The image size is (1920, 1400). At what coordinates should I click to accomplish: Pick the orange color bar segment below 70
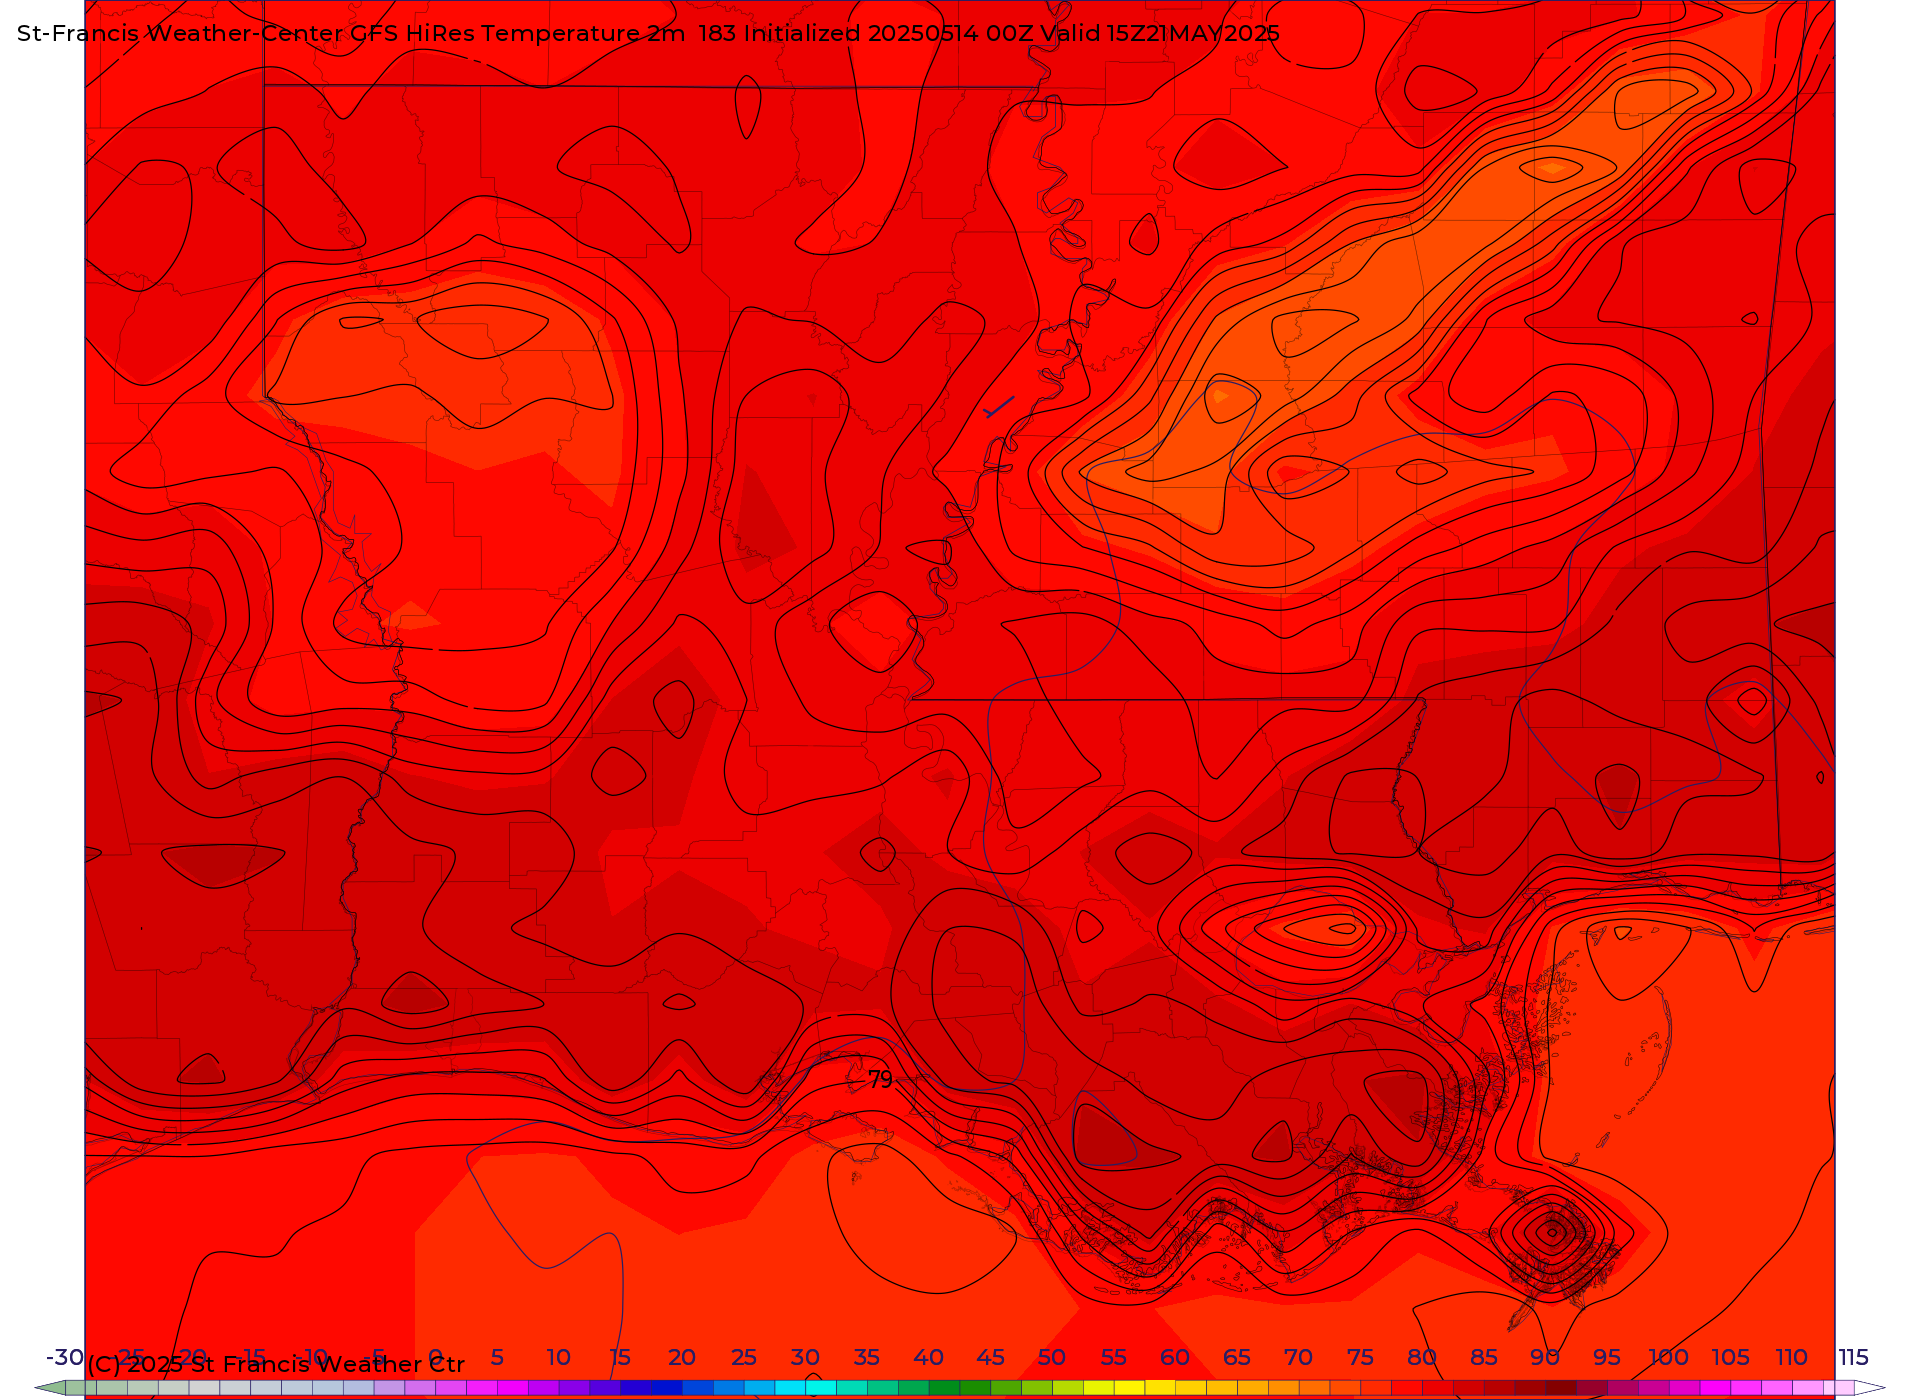click(1283, 1388)
